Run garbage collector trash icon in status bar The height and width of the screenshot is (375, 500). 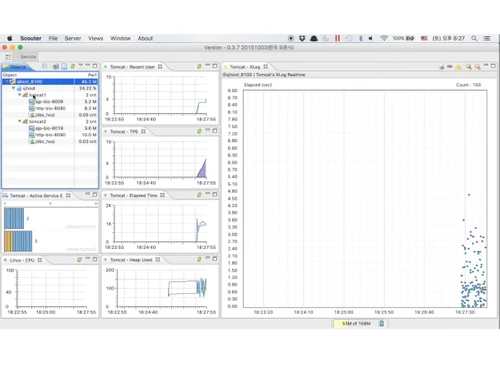pyautogui.click(x=382, y=323)
